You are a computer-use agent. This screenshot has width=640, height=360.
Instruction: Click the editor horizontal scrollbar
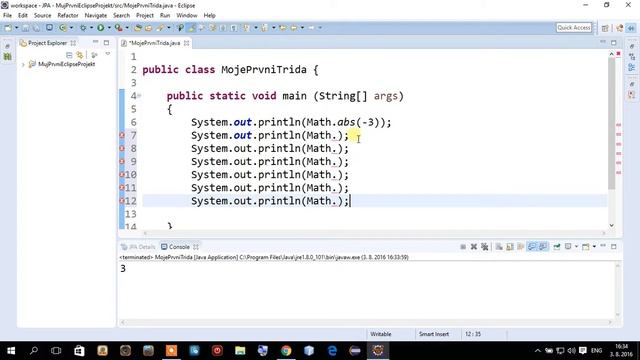click(x=374, y=233)
